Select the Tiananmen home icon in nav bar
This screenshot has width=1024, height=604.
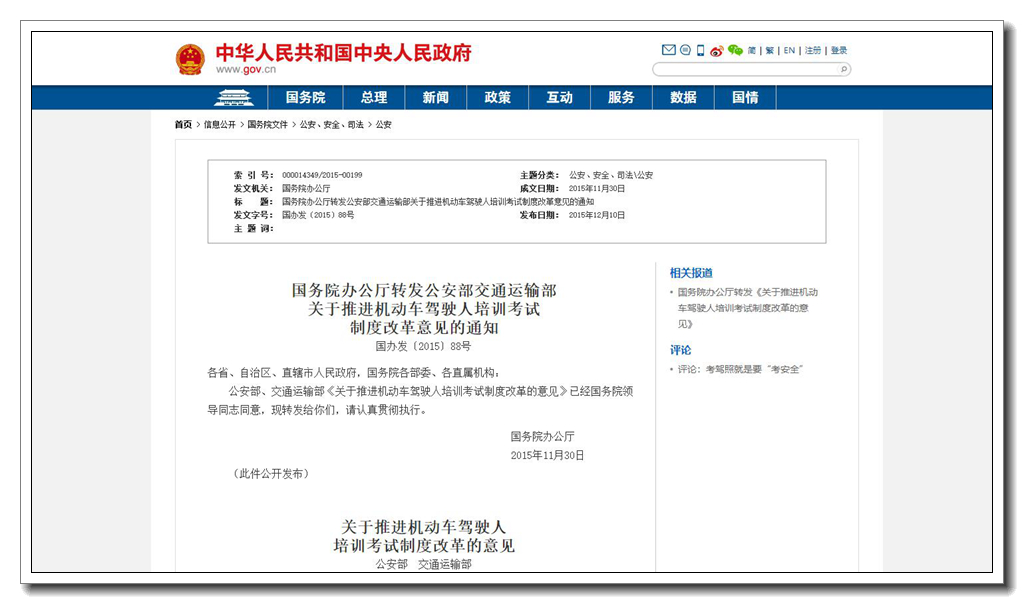pos(236,97)
